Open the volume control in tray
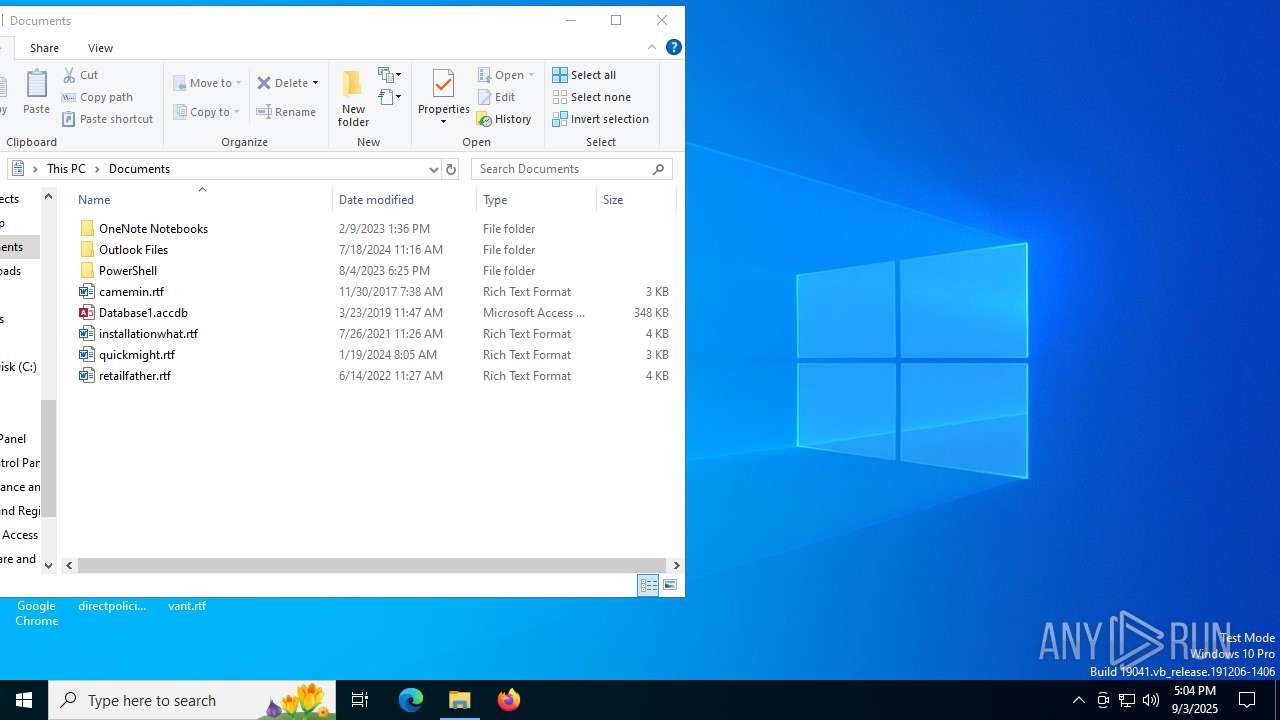Image resolution: width=1280 pixels, height=720 pixels. coord(1151,700)
